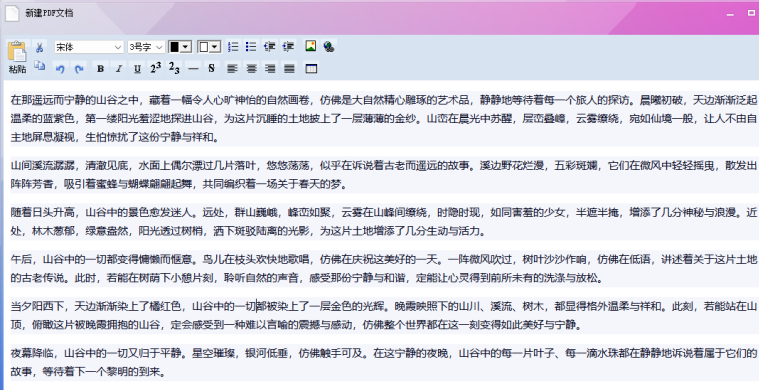Apply superscript formatting
760x391 pixels.
[156, 68]
